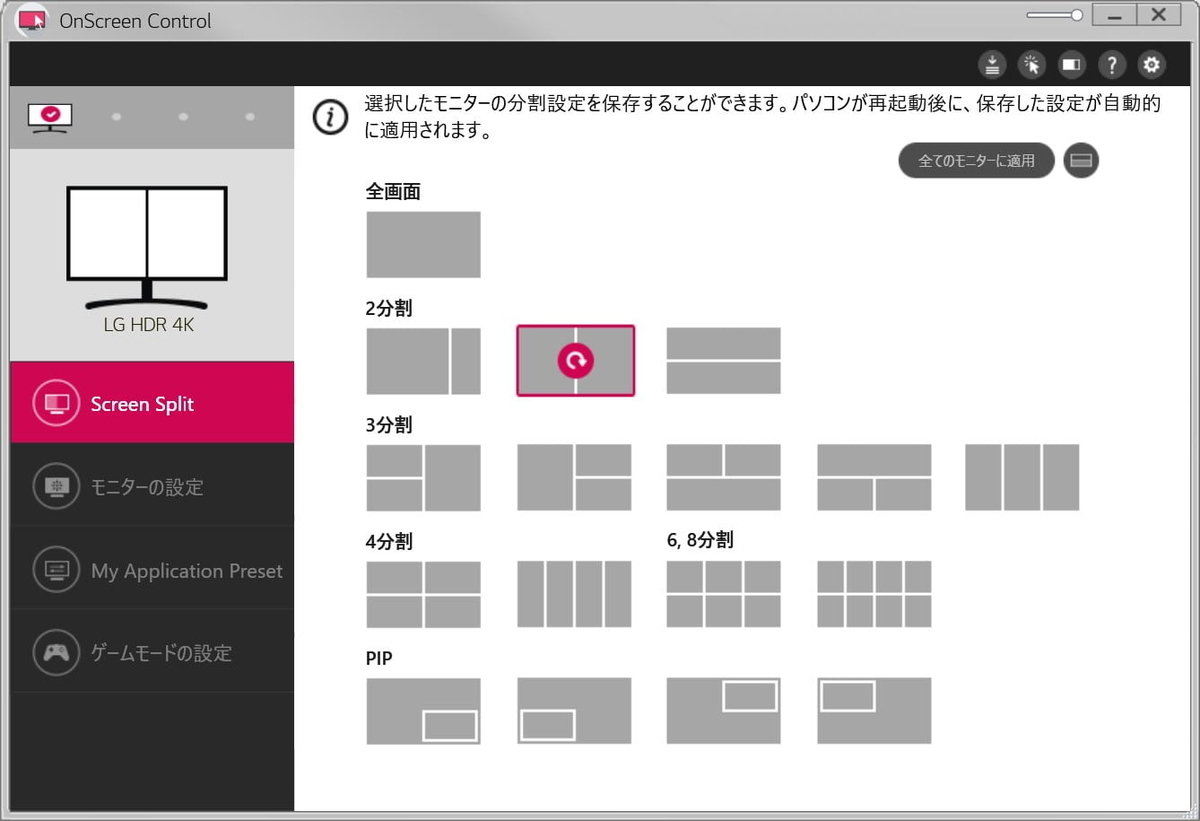Click the screen mode icon in top toolbar
The width and height of the screenshot is (1200, 821).
point(1071,65)
